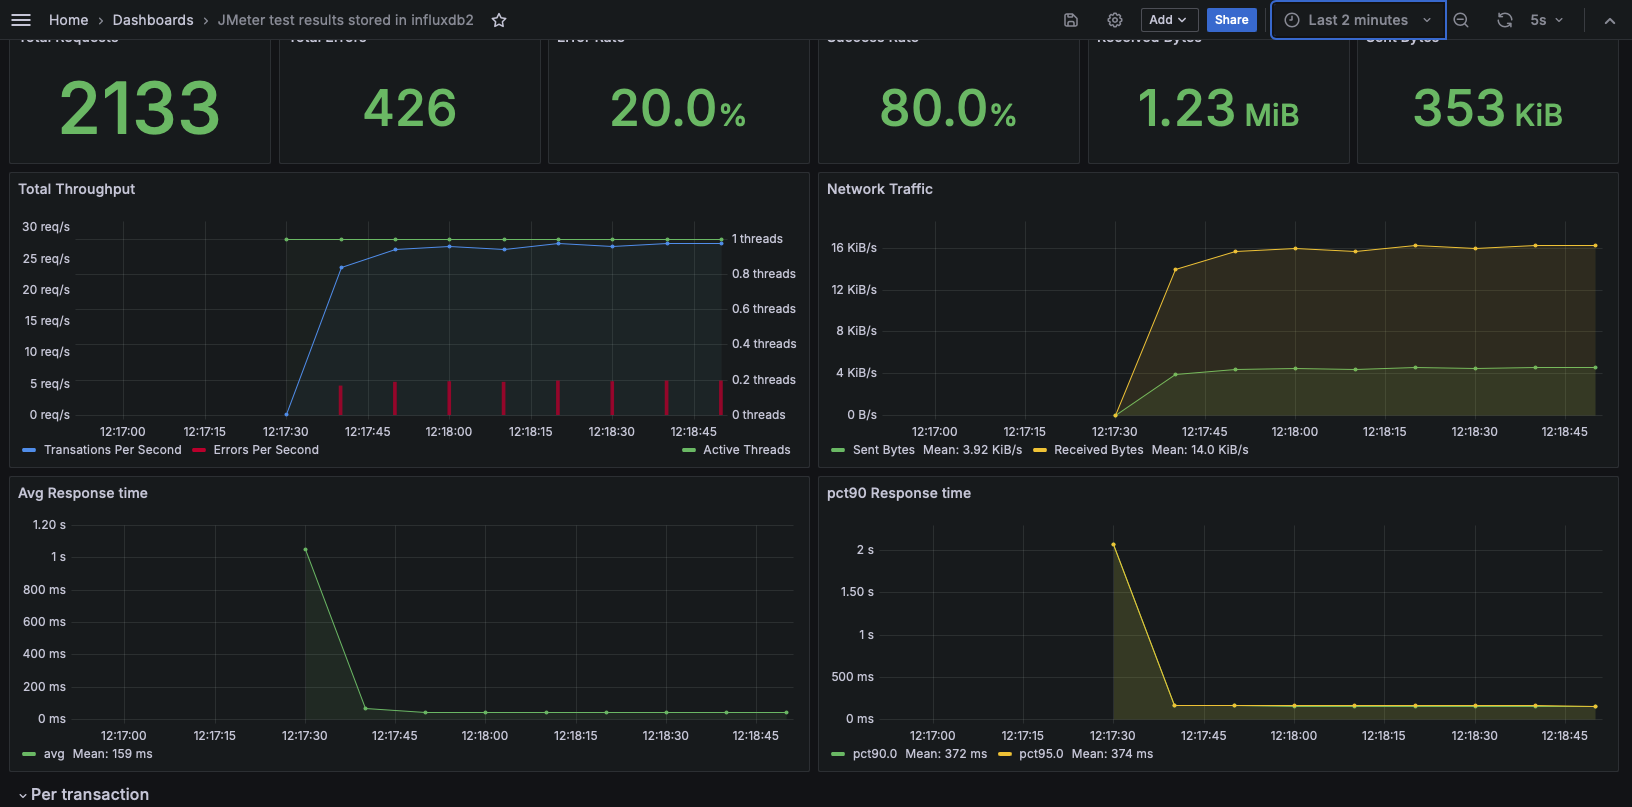Click the 426 total errors stat
Image resolution: width=1632 pixels, height=807 pixels.
tap(410, 109)
